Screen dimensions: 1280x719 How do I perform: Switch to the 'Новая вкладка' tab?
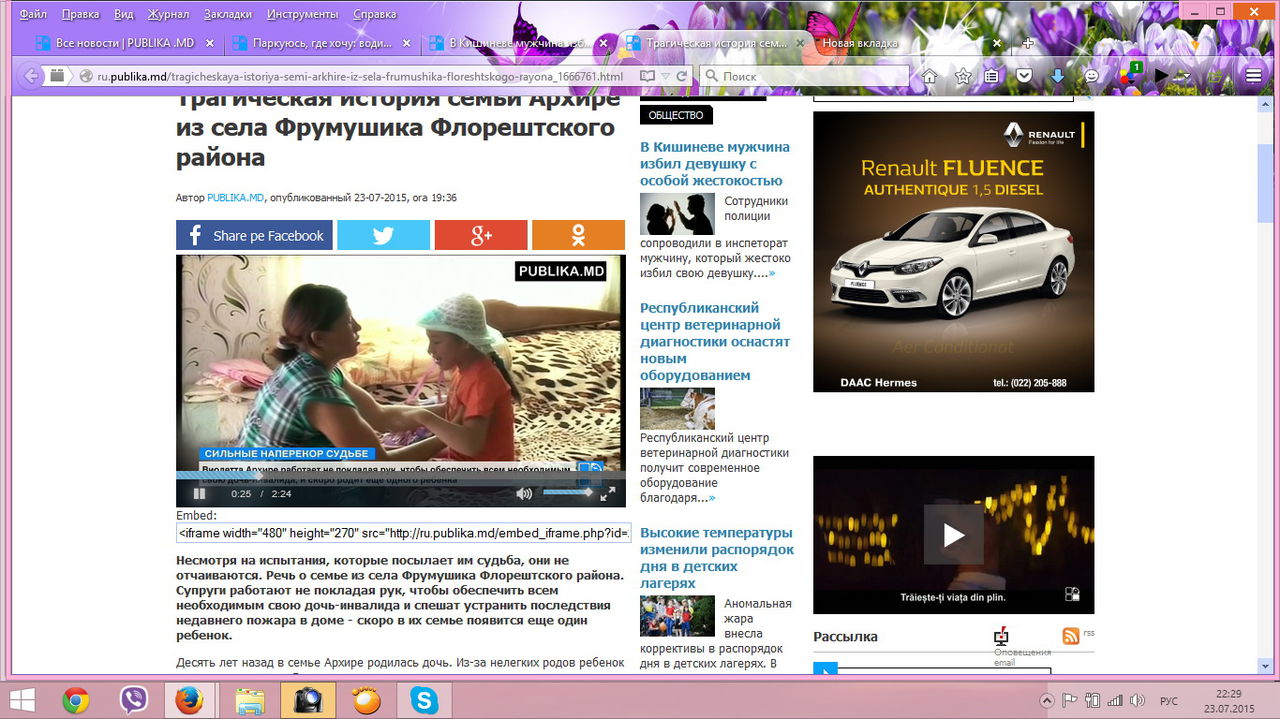click(900, 43)
